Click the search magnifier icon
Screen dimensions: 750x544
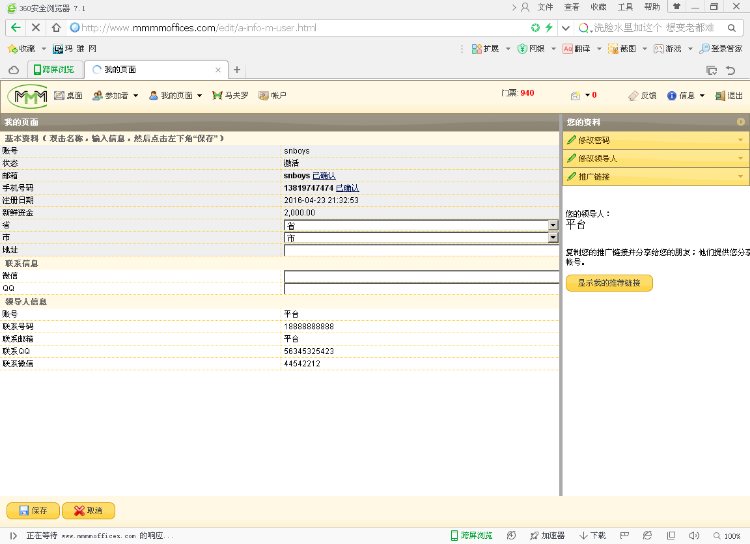[731, 28]
